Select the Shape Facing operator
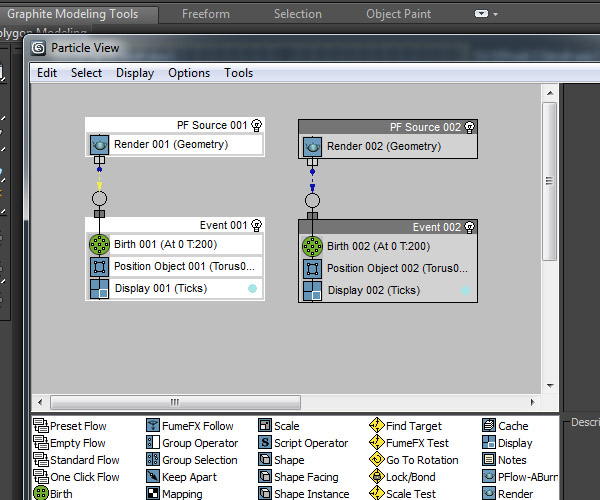This screenshot has height=500, width=600. pyautogui.click(x=298, y=477)
